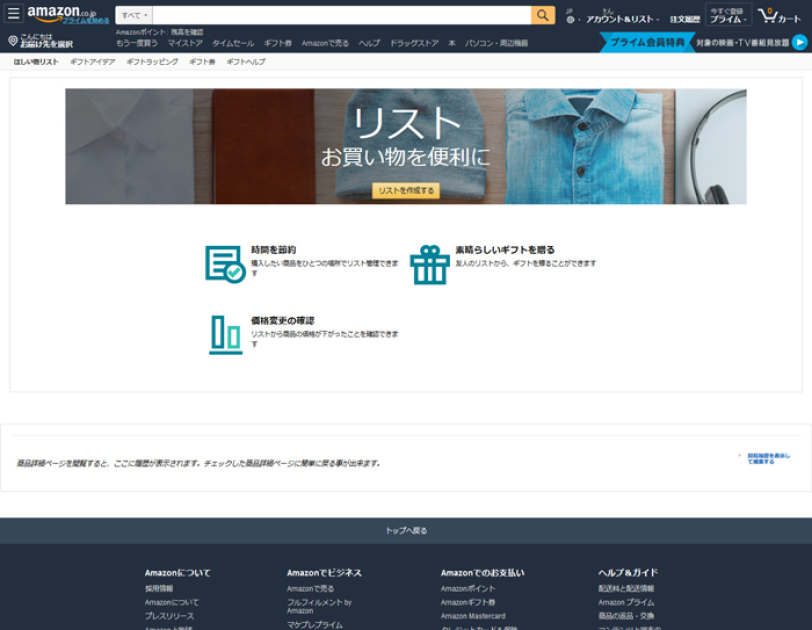
Task: Click the リストを作成する button
Action: tap(406, 191)
